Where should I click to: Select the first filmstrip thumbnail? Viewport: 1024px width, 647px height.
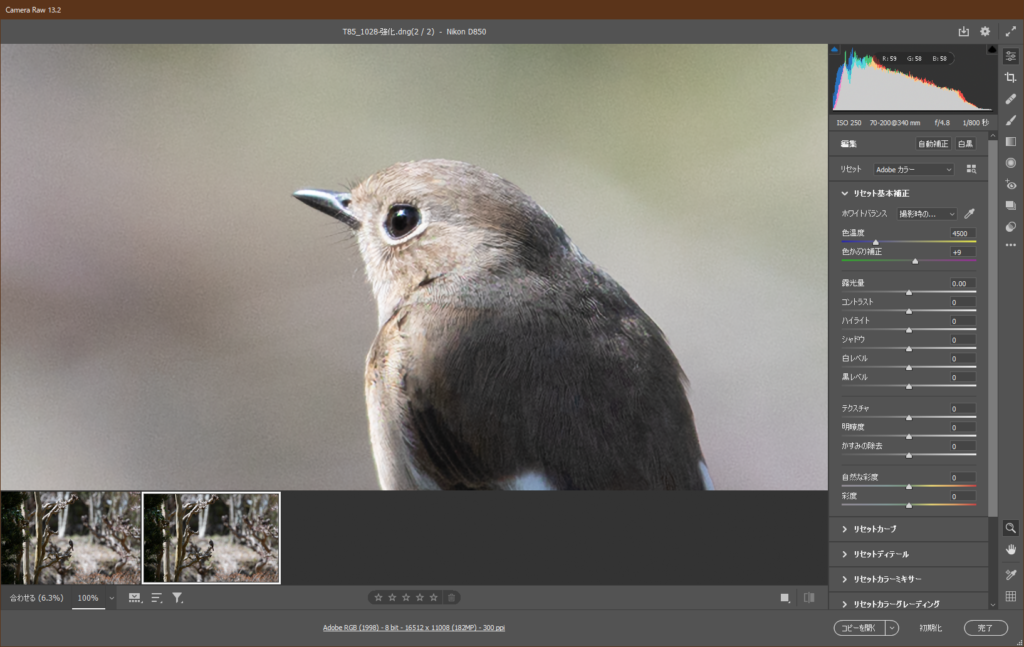(70, 537)
